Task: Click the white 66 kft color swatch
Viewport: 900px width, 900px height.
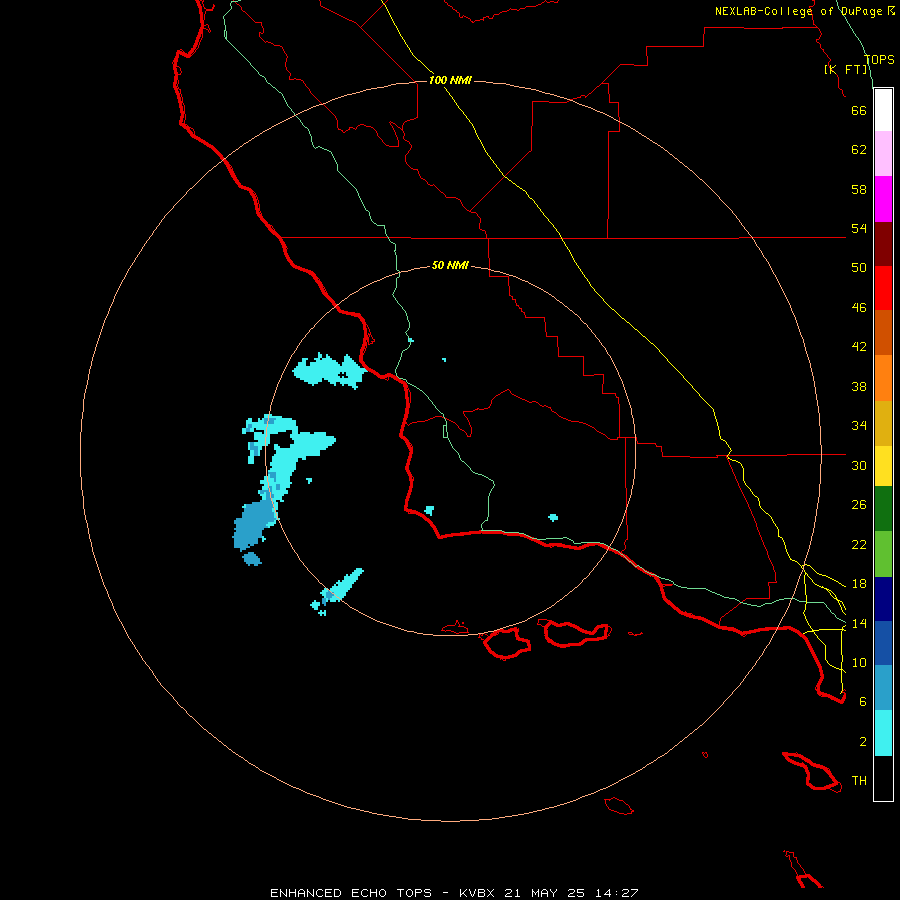Action: [x=883, y=110]
